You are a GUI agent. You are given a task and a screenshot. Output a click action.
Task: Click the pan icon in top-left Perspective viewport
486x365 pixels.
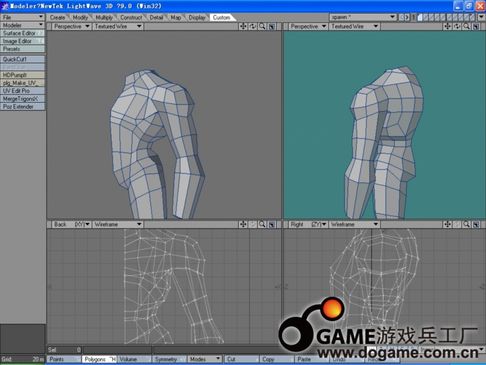[243, 26]
